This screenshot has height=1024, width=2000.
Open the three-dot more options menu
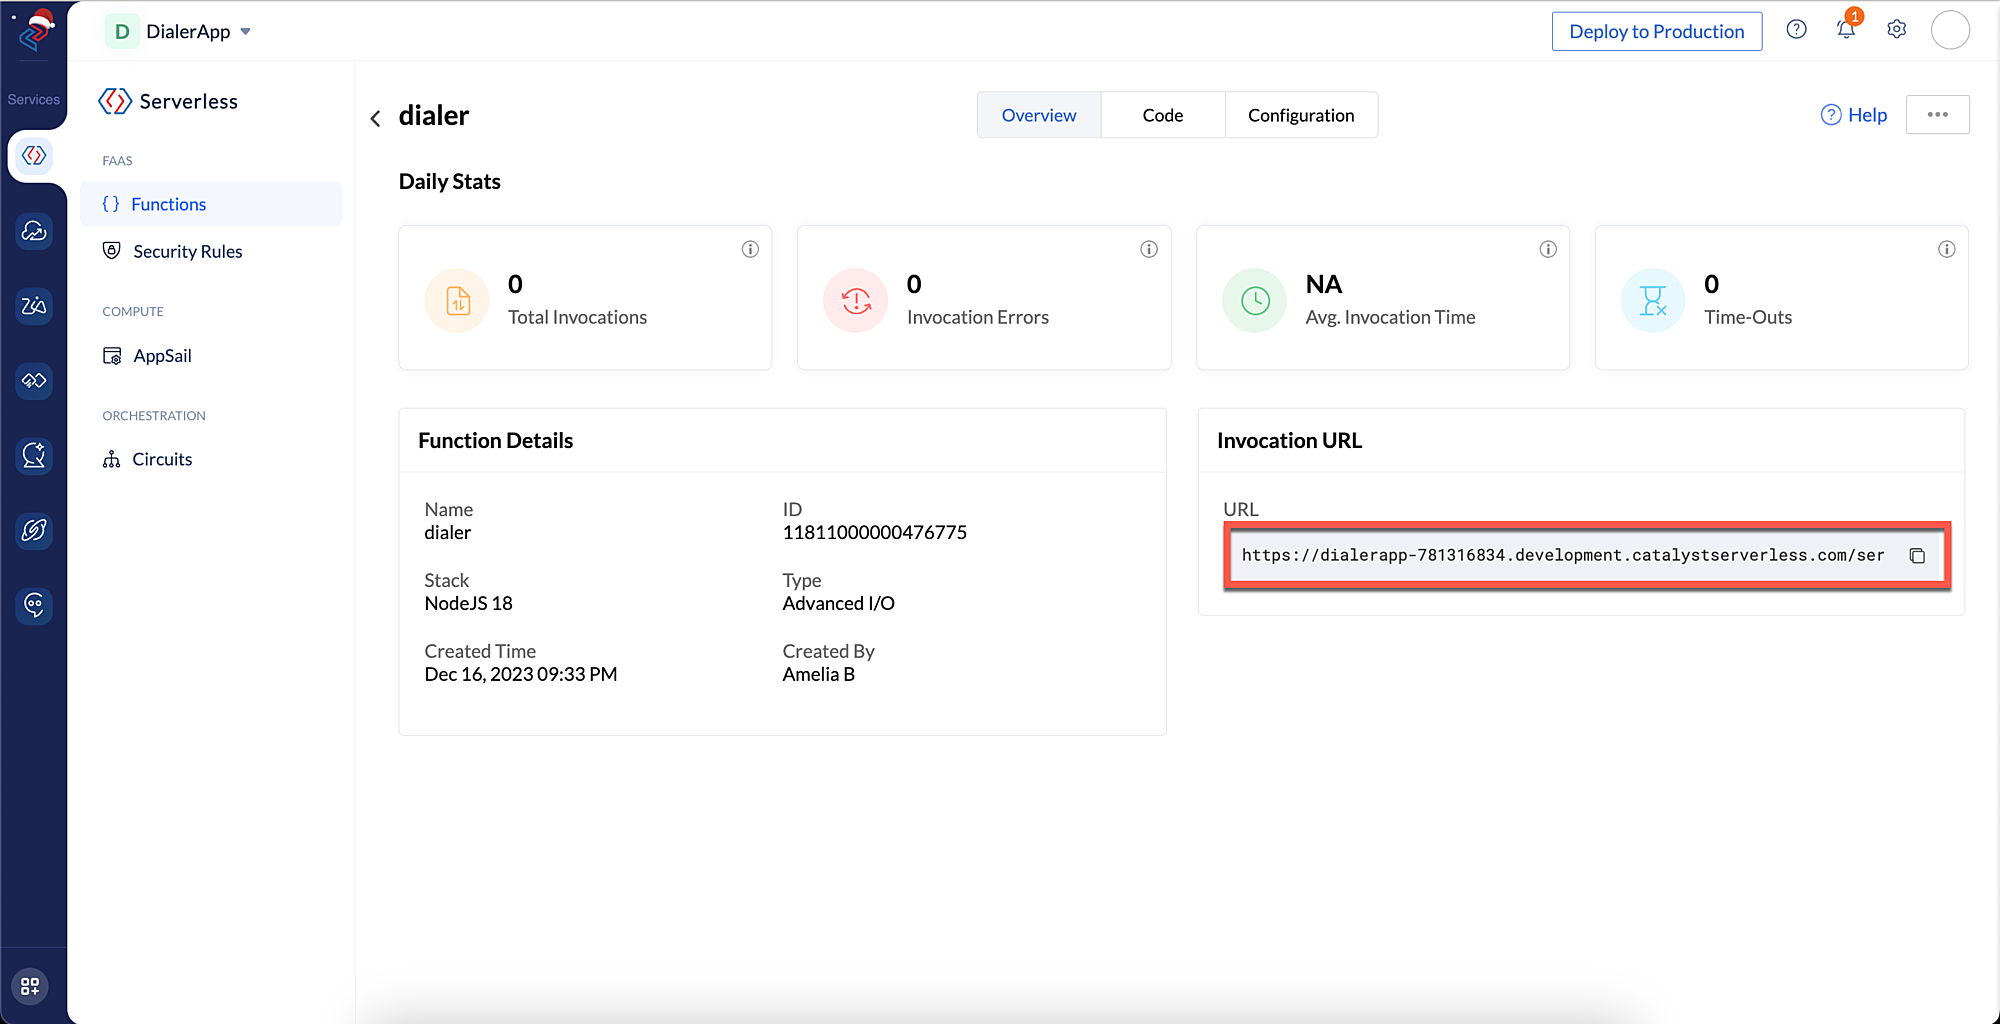coord(1937,114)
